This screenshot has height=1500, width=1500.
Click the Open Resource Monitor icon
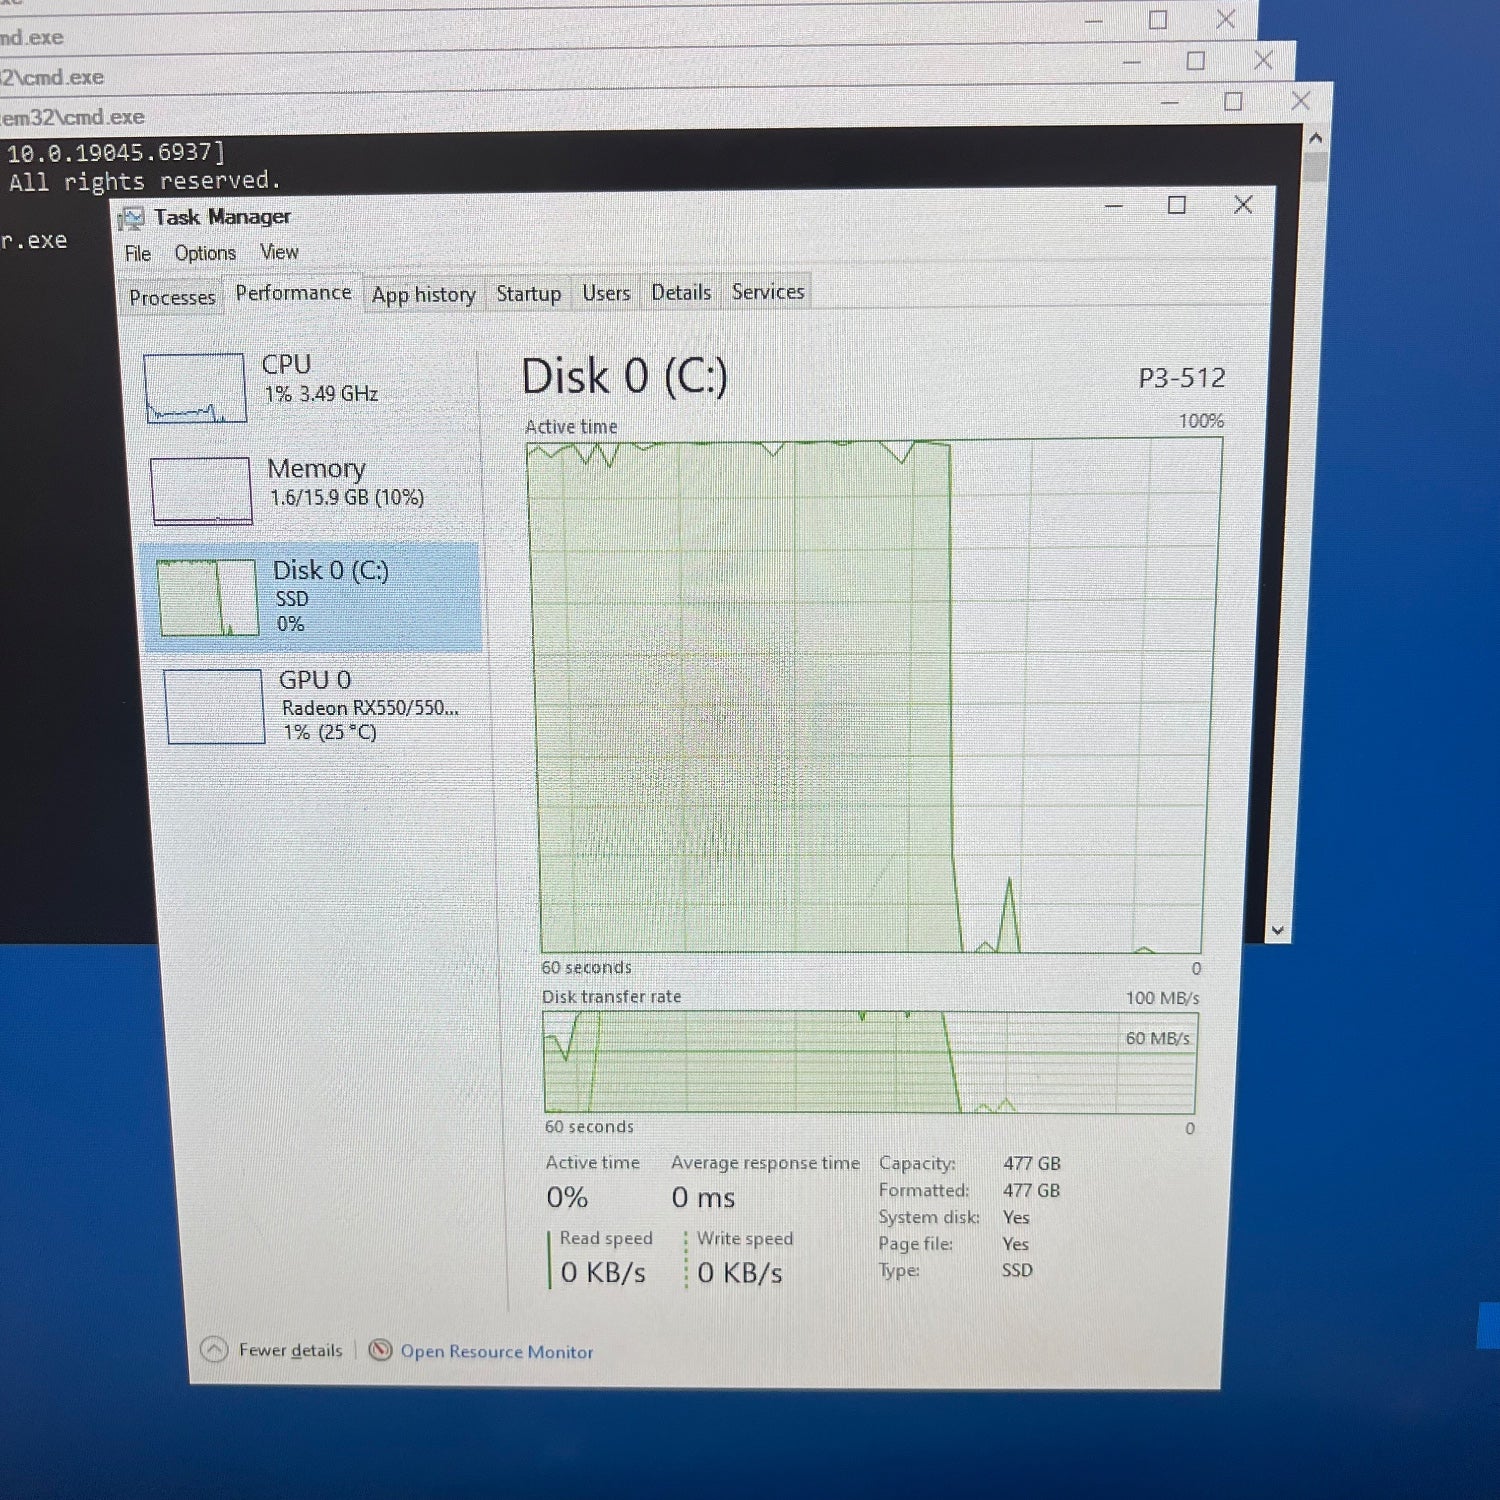[380, 1350]
